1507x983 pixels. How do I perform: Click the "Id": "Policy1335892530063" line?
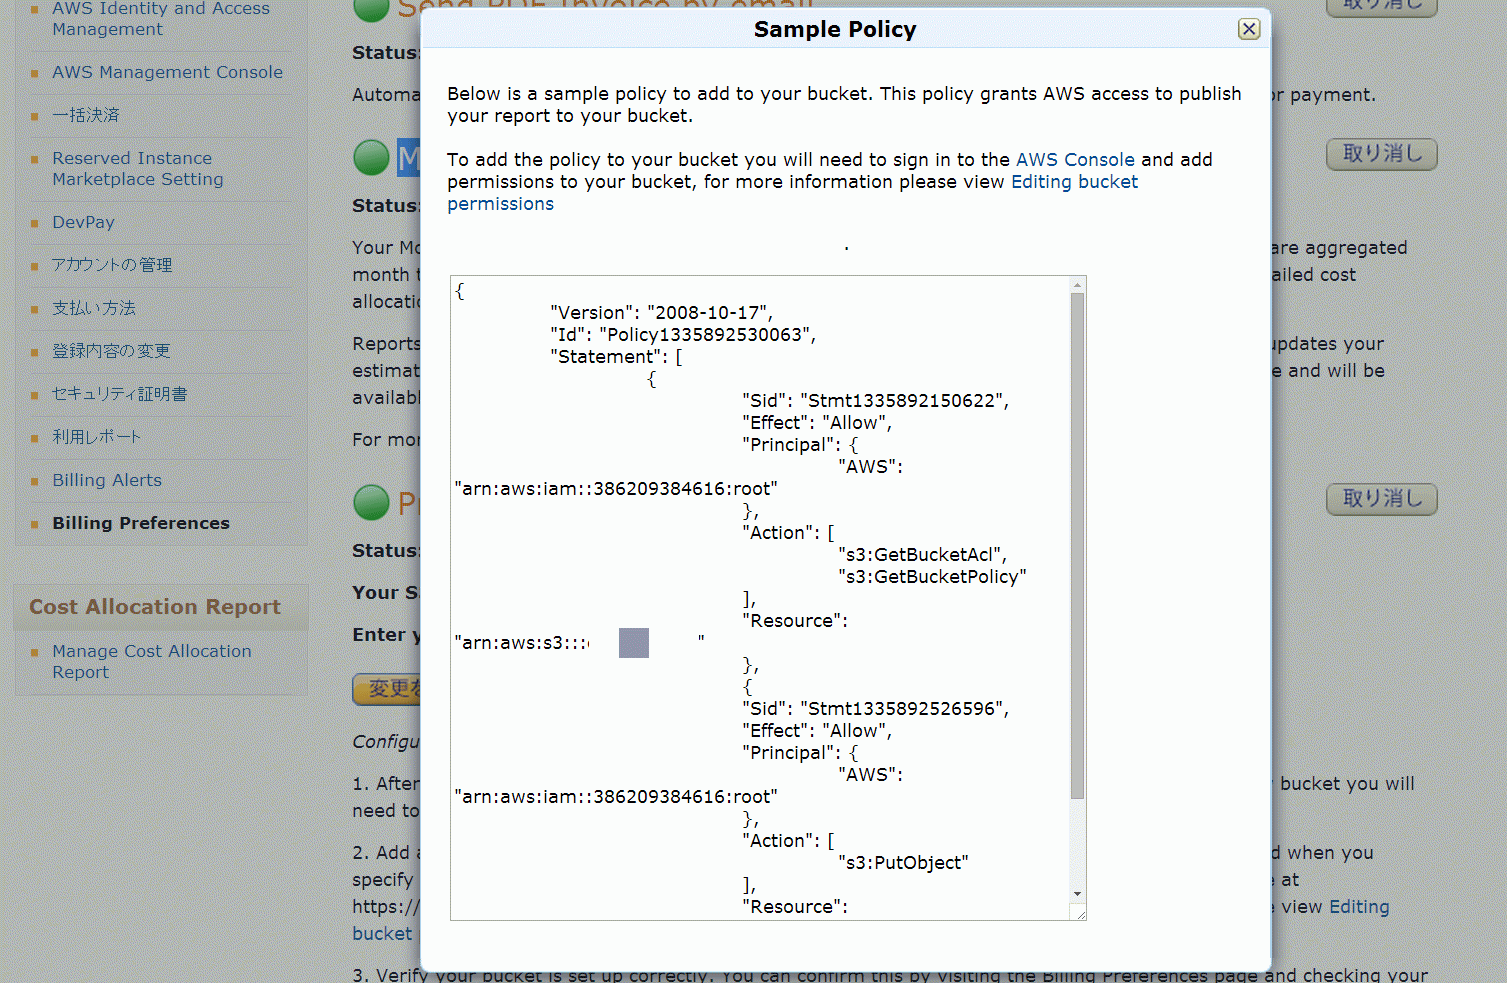click(683, 335)
